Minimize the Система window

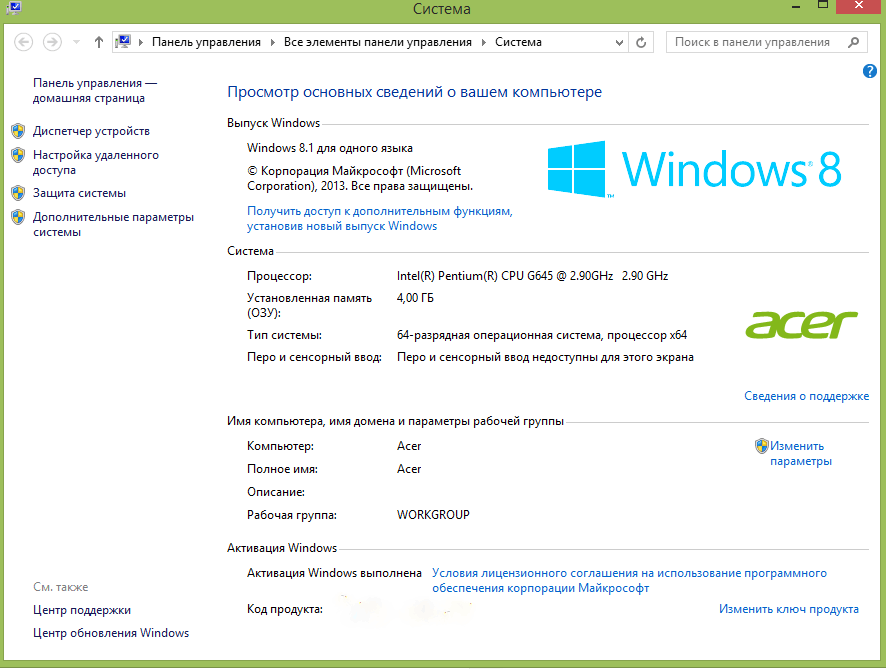click(x=796, y=7)
